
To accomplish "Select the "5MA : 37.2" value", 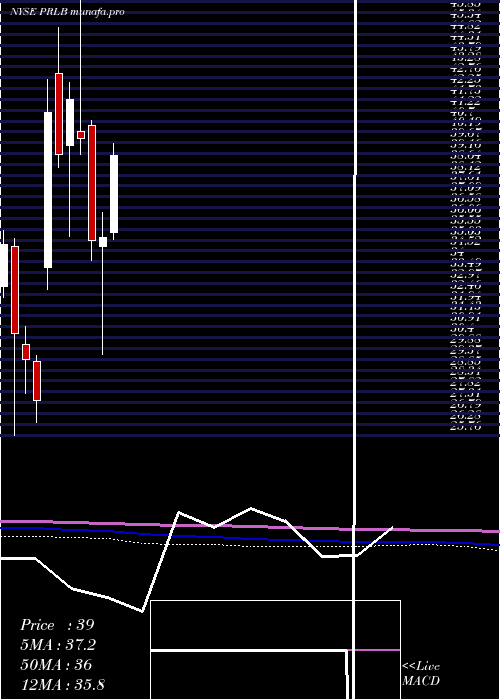I will [x=58, y=645].
